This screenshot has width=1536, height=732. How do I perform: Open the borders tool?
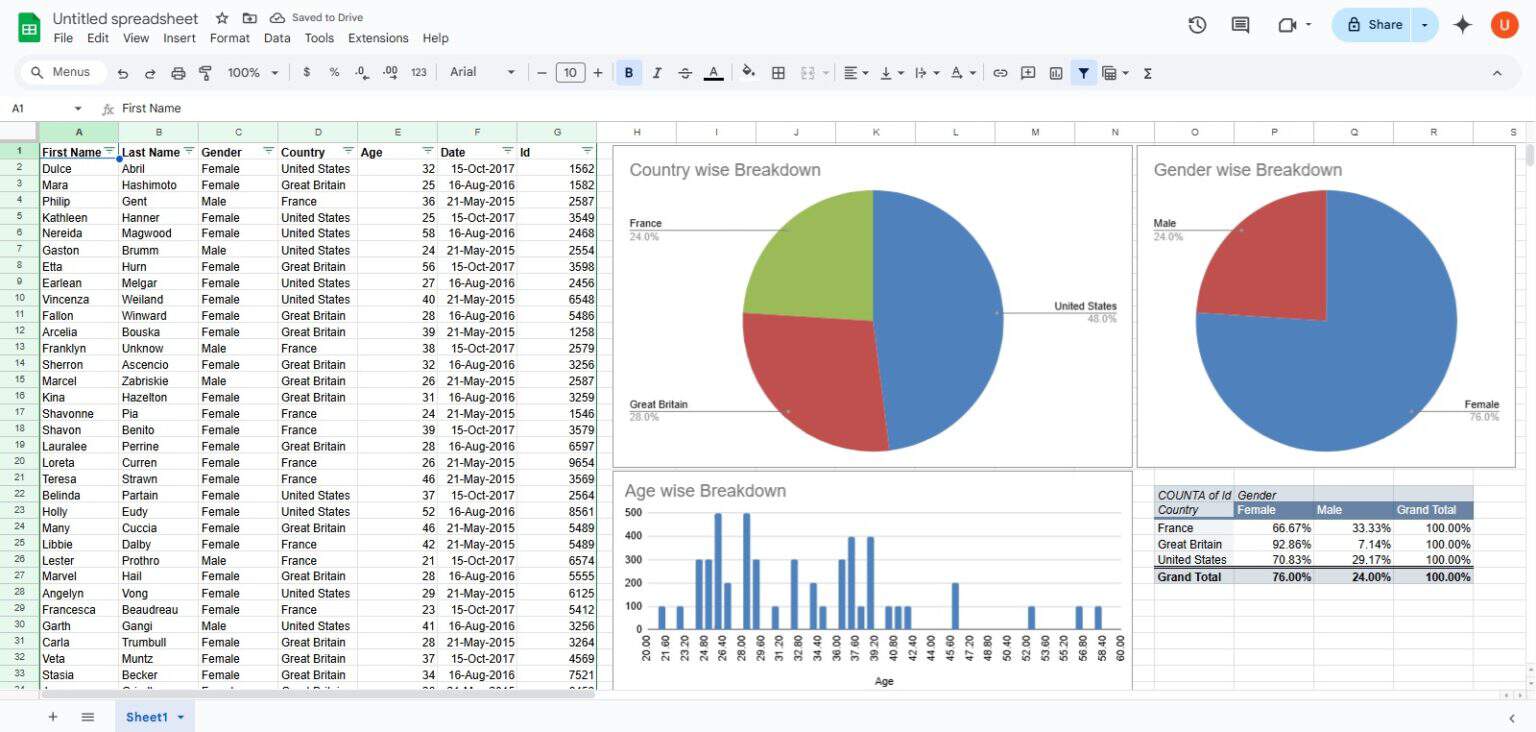pos(777,72)
